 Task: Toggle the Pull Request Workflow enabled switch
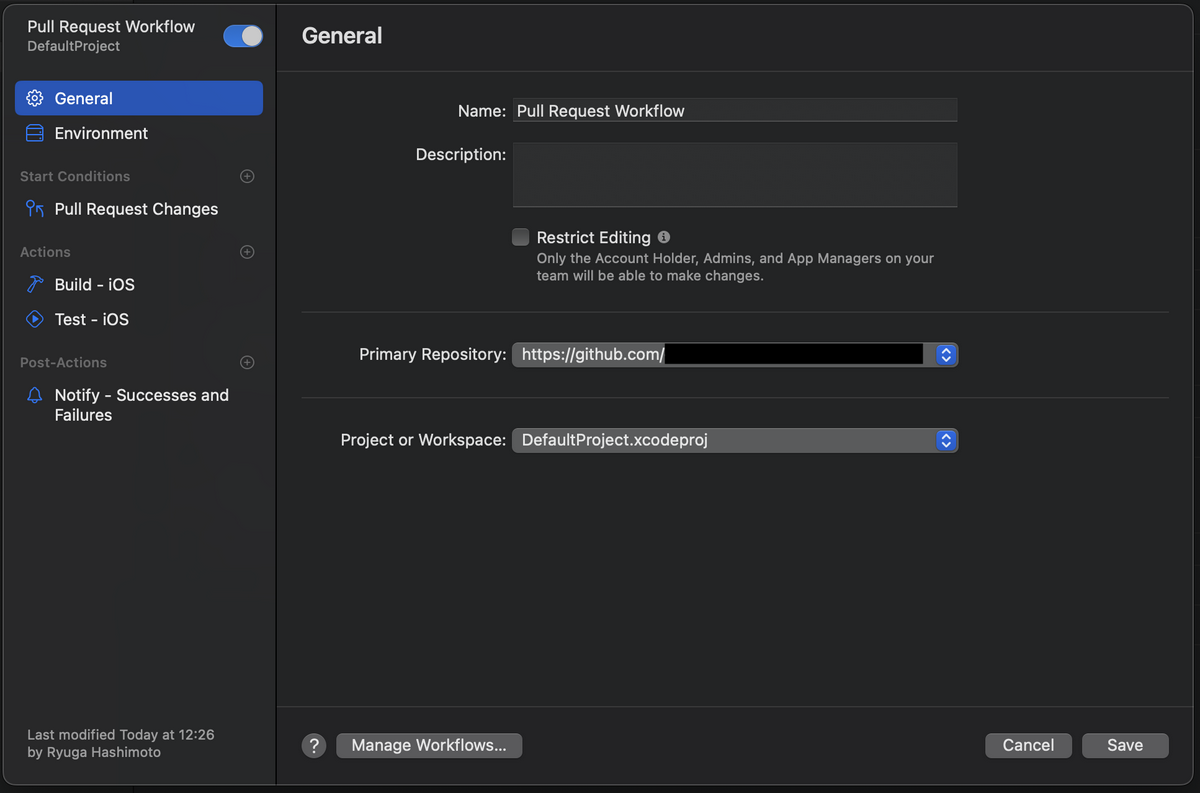coord(243,36)
